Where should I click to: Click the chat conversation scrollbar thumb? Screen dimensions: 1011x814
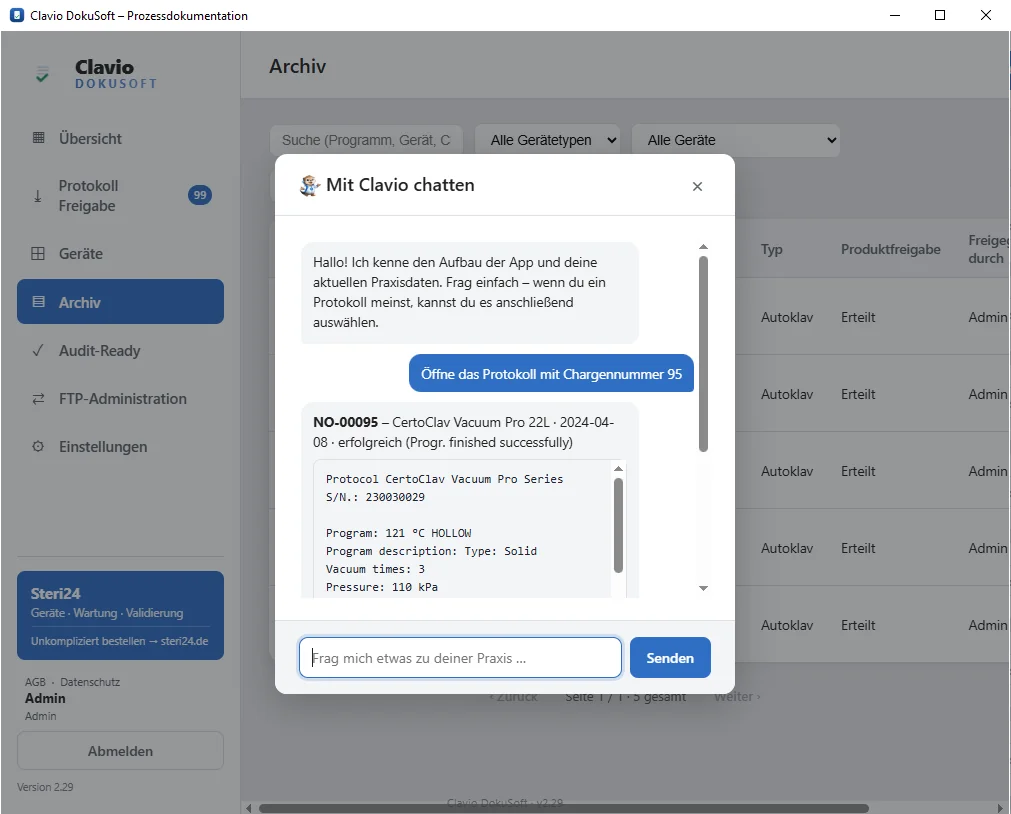pos(703,353)
